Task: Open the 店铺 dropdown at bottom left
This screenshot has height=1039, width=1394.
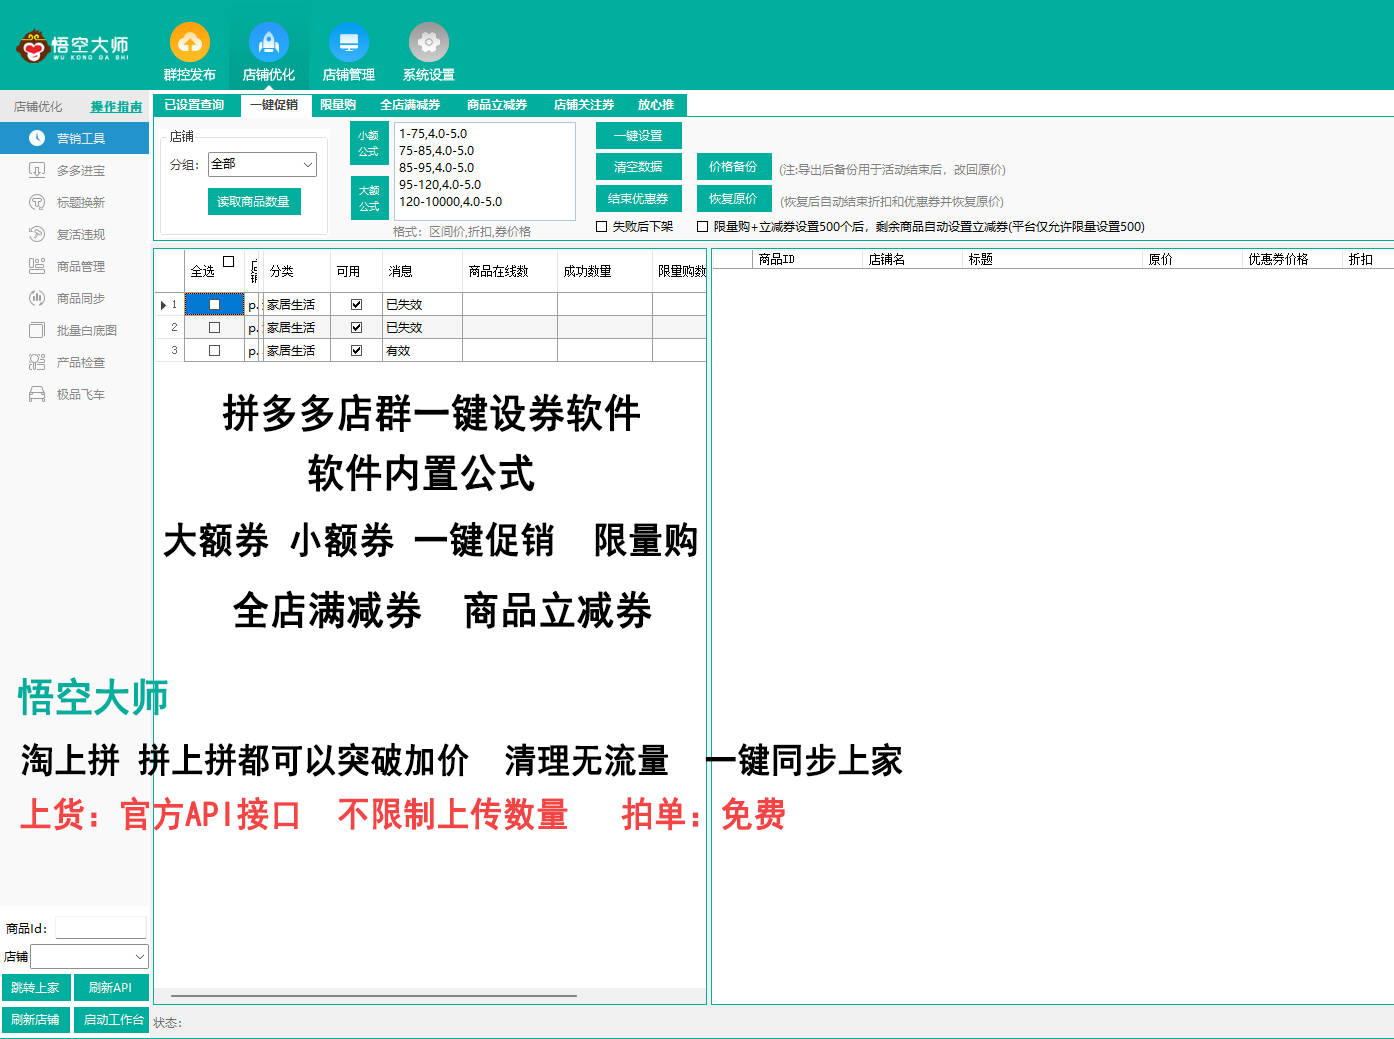Action: (90, 957)
